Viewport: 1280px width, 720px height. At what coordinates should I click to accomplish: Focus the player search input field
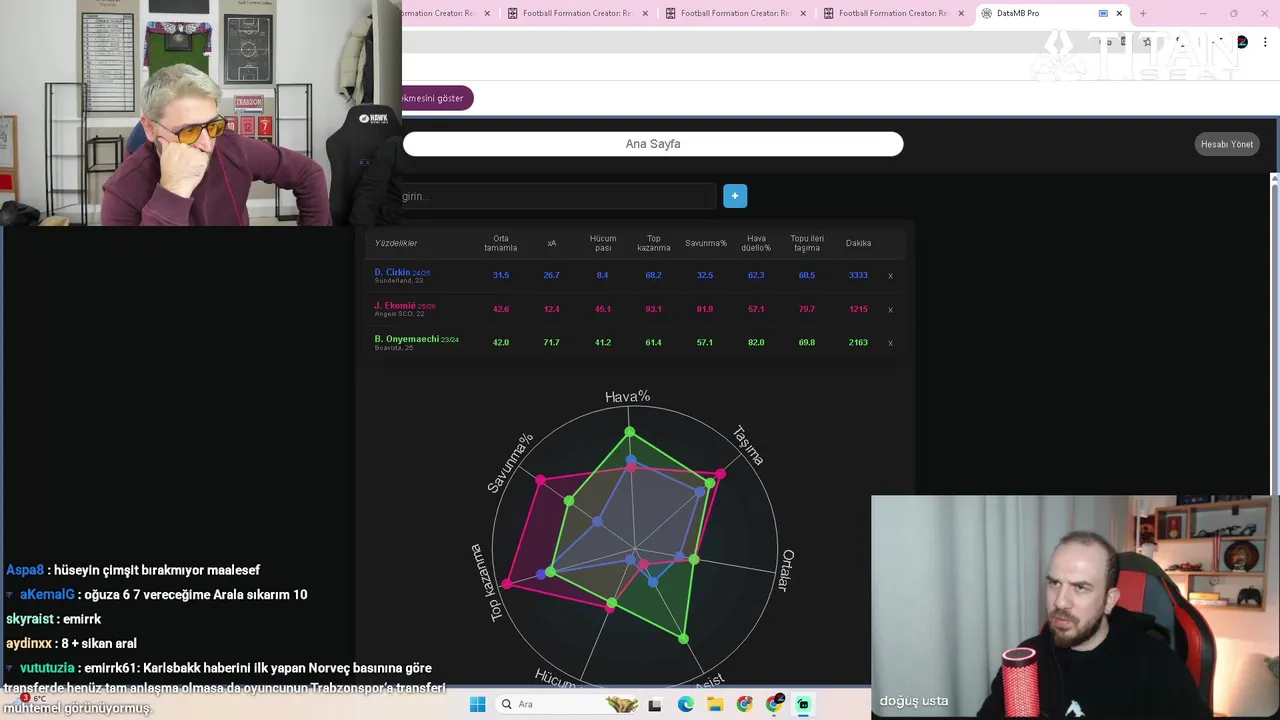click(x=558, y=196)
